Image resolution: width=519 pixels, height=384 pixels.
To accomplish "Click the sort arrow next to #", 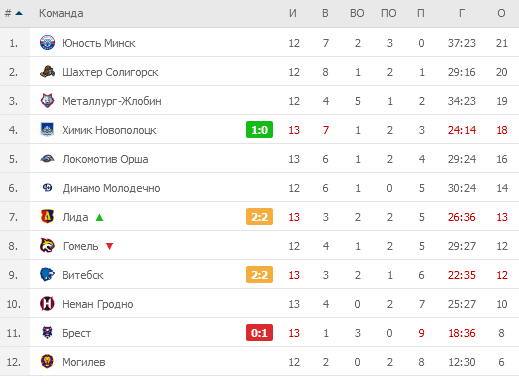I will coord(19,13).
